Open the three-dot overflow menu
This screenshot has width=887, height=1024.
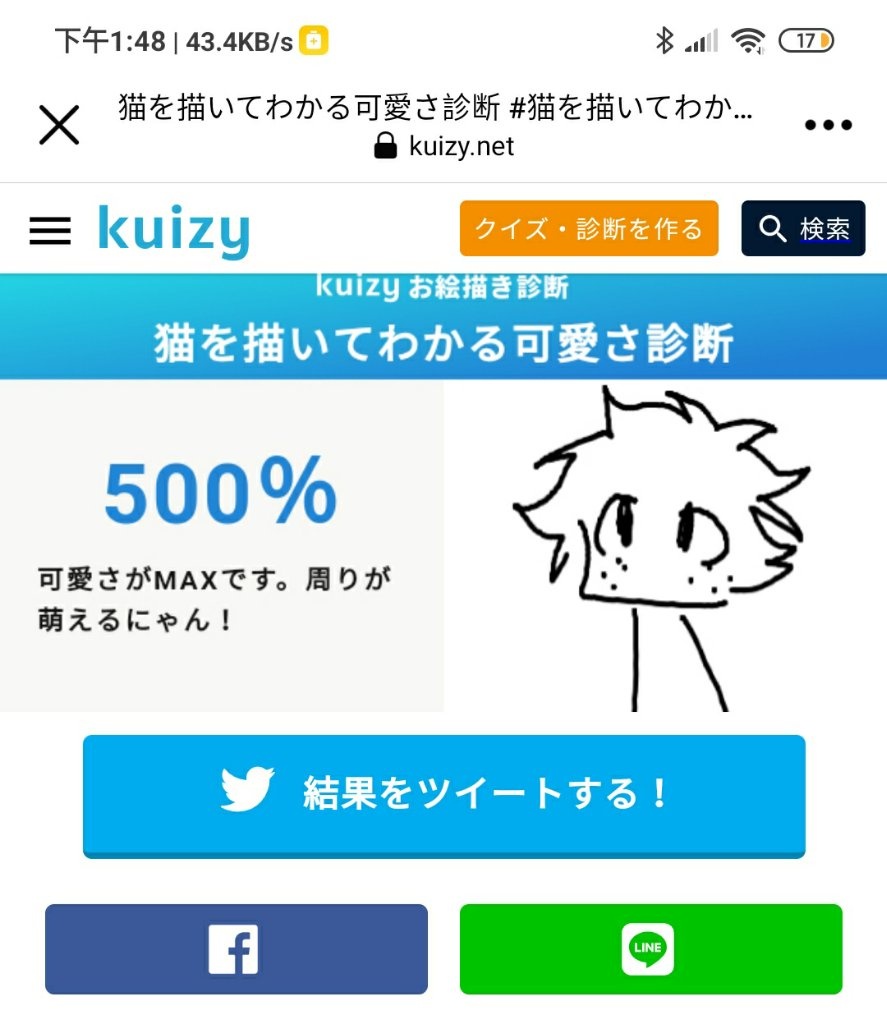(x=828, y=125)
